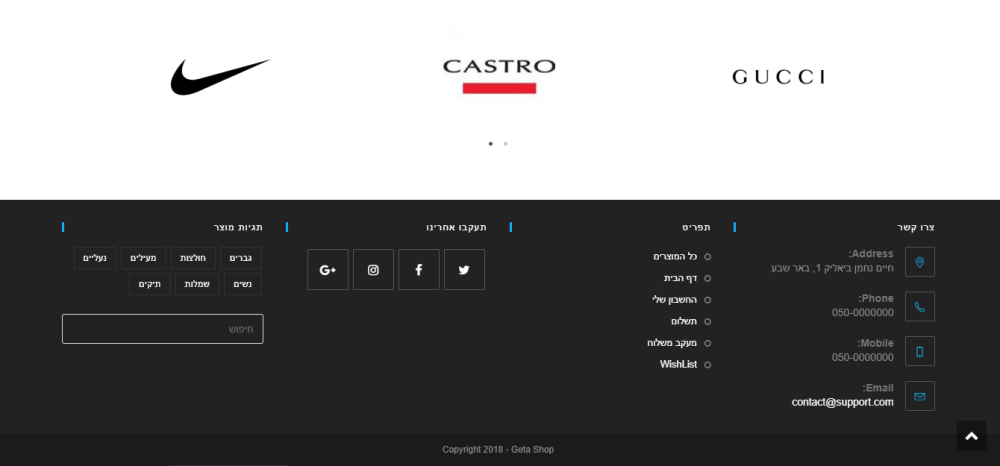This screenshot has height=466, width=1000.
Task: Click the Nike brand logo
Action: point(220,76)
